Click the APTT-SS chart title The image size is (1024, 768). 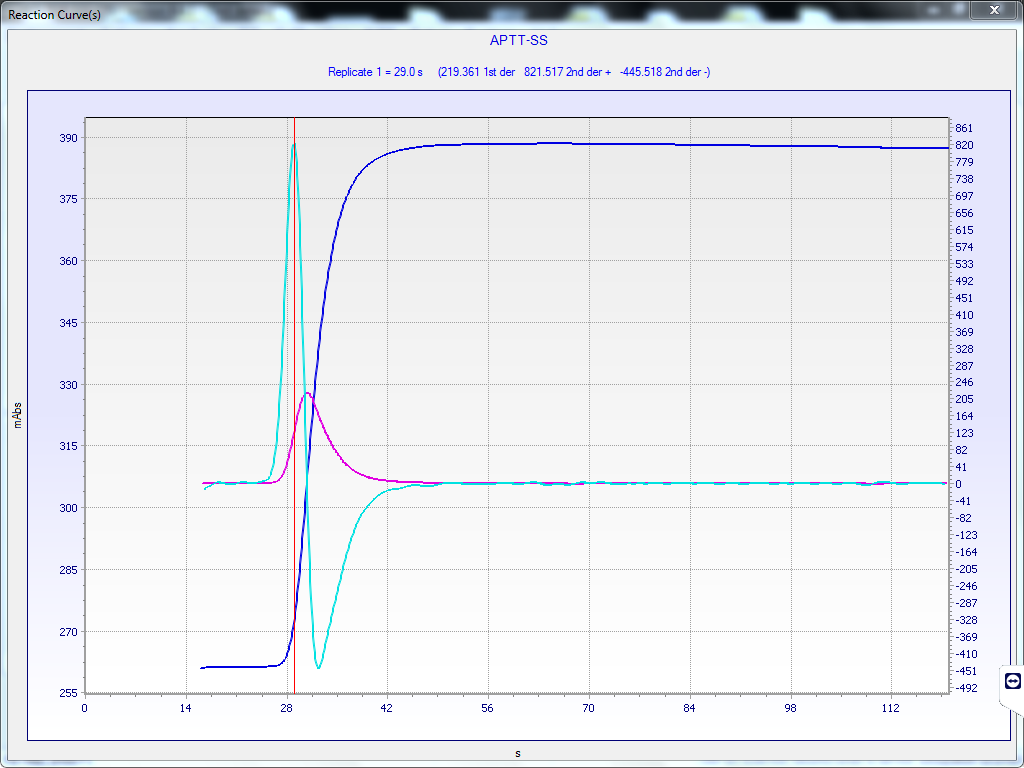point(518,41)
